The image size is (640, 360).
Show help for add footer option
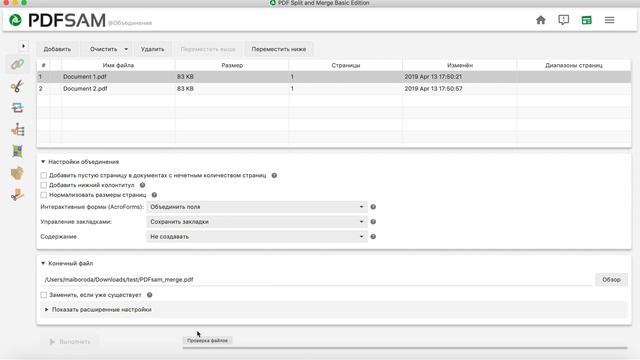click(x=142, y=185)
